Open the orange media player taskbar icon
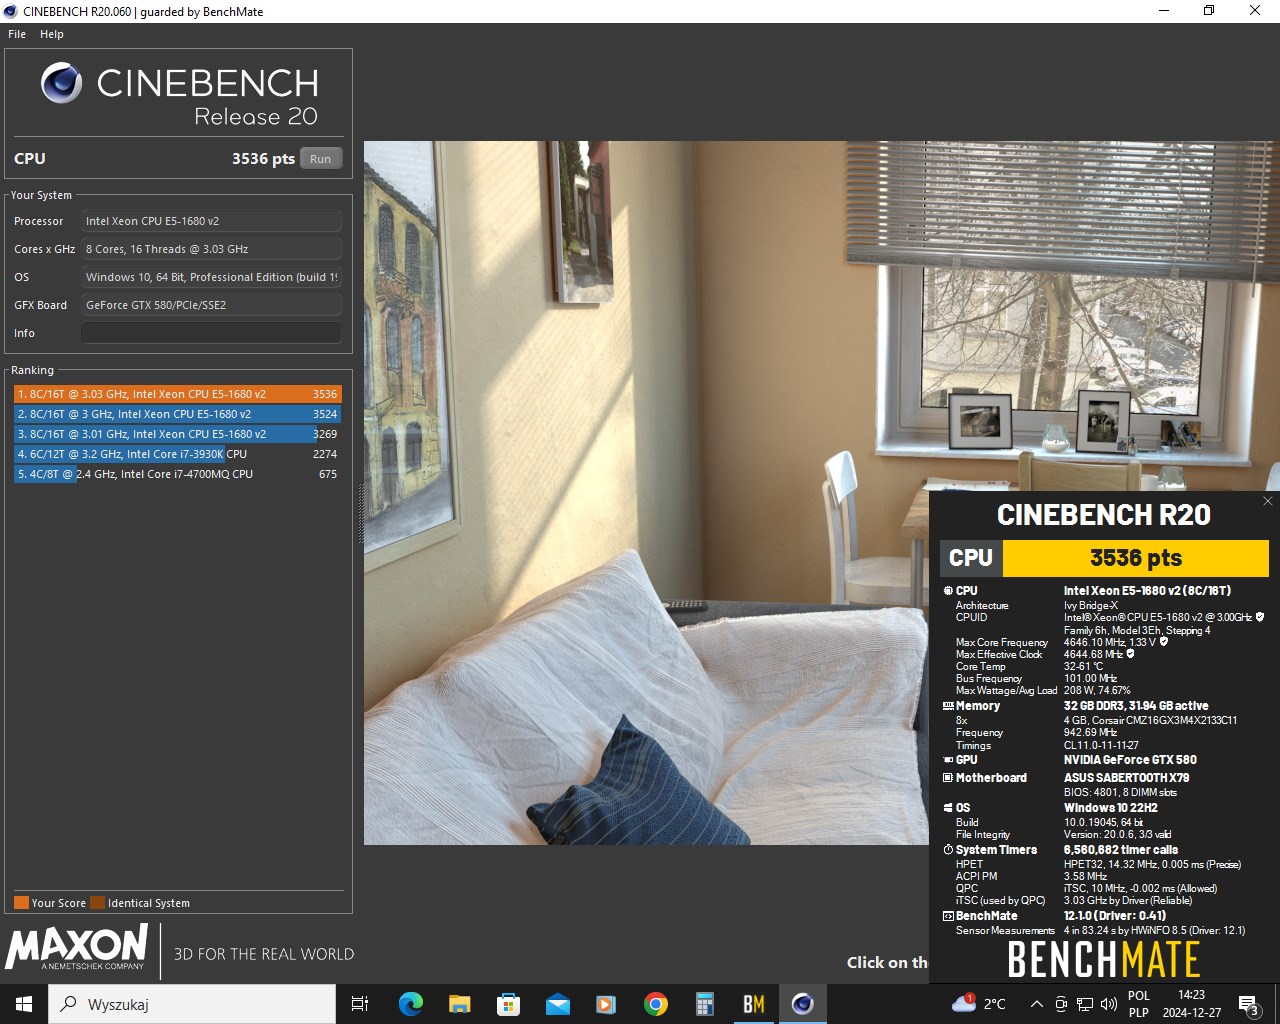This screenshot has width=1280, height=1024. click(x=606, y=1004)
